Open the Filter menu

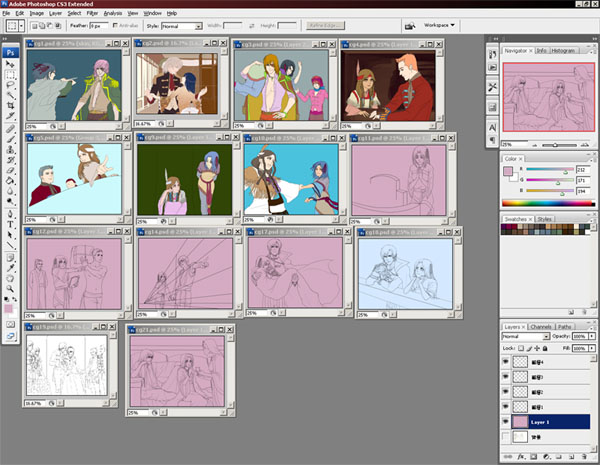click(x=92, y=13)
